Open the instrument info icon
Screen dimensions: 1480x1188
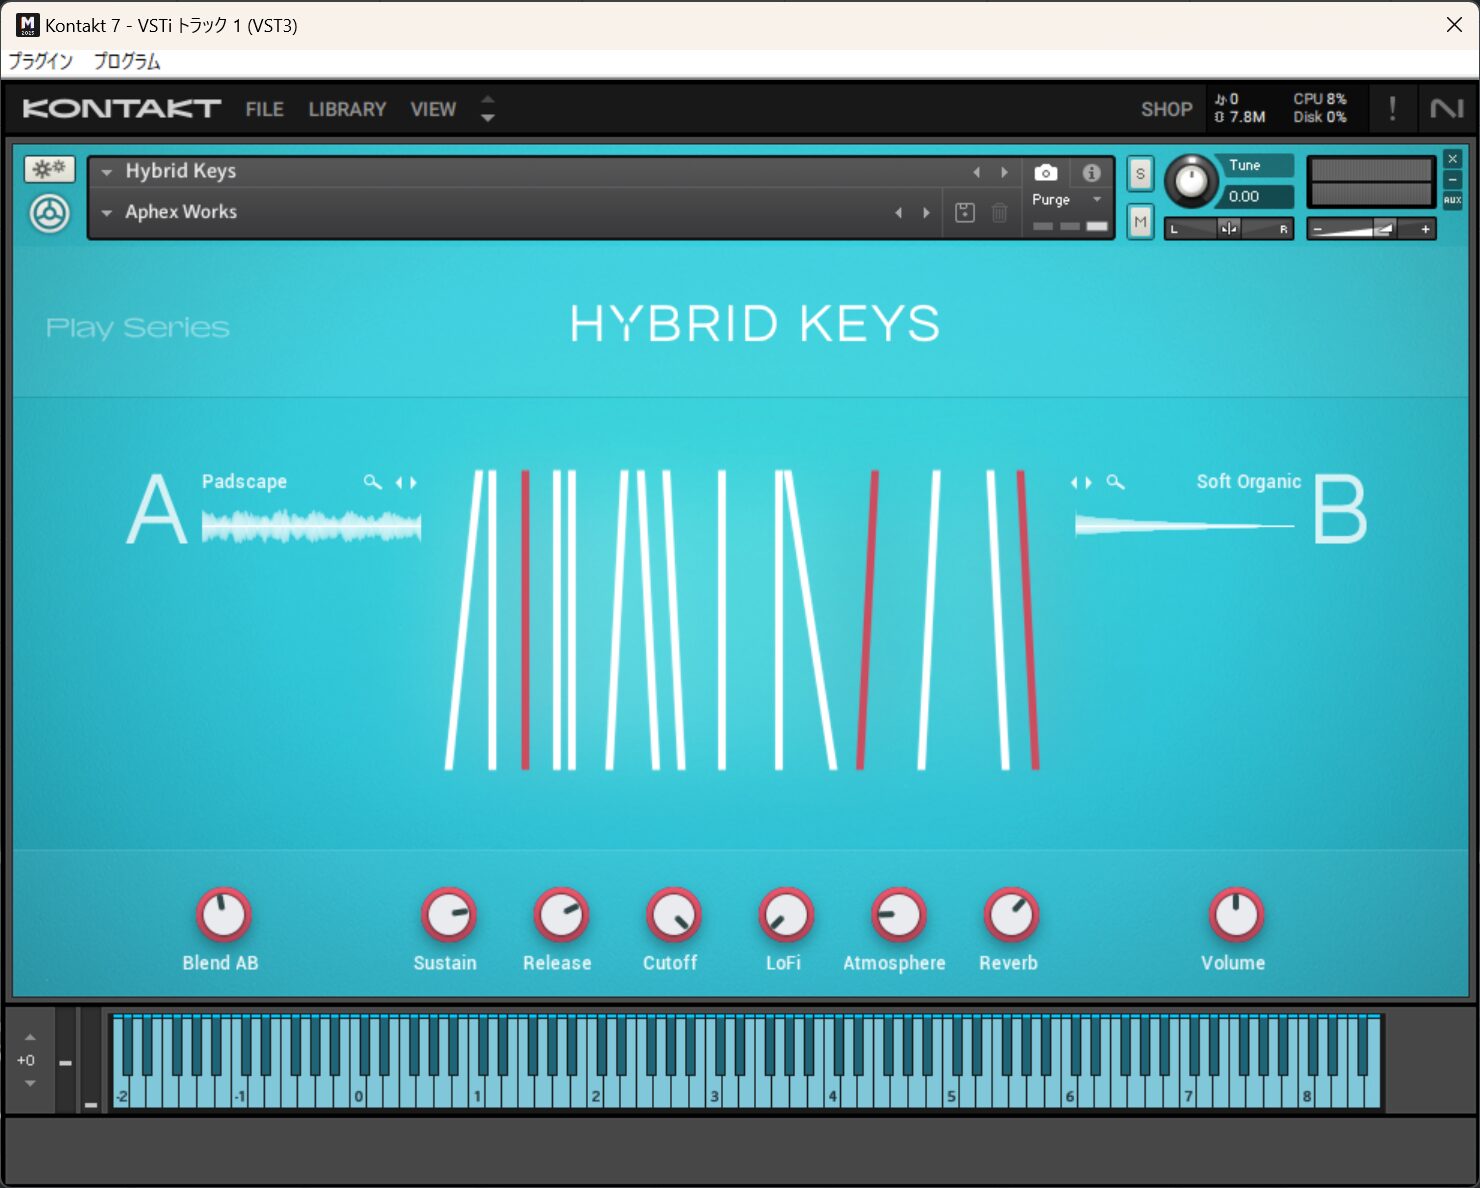click(x=1091, y=172)
